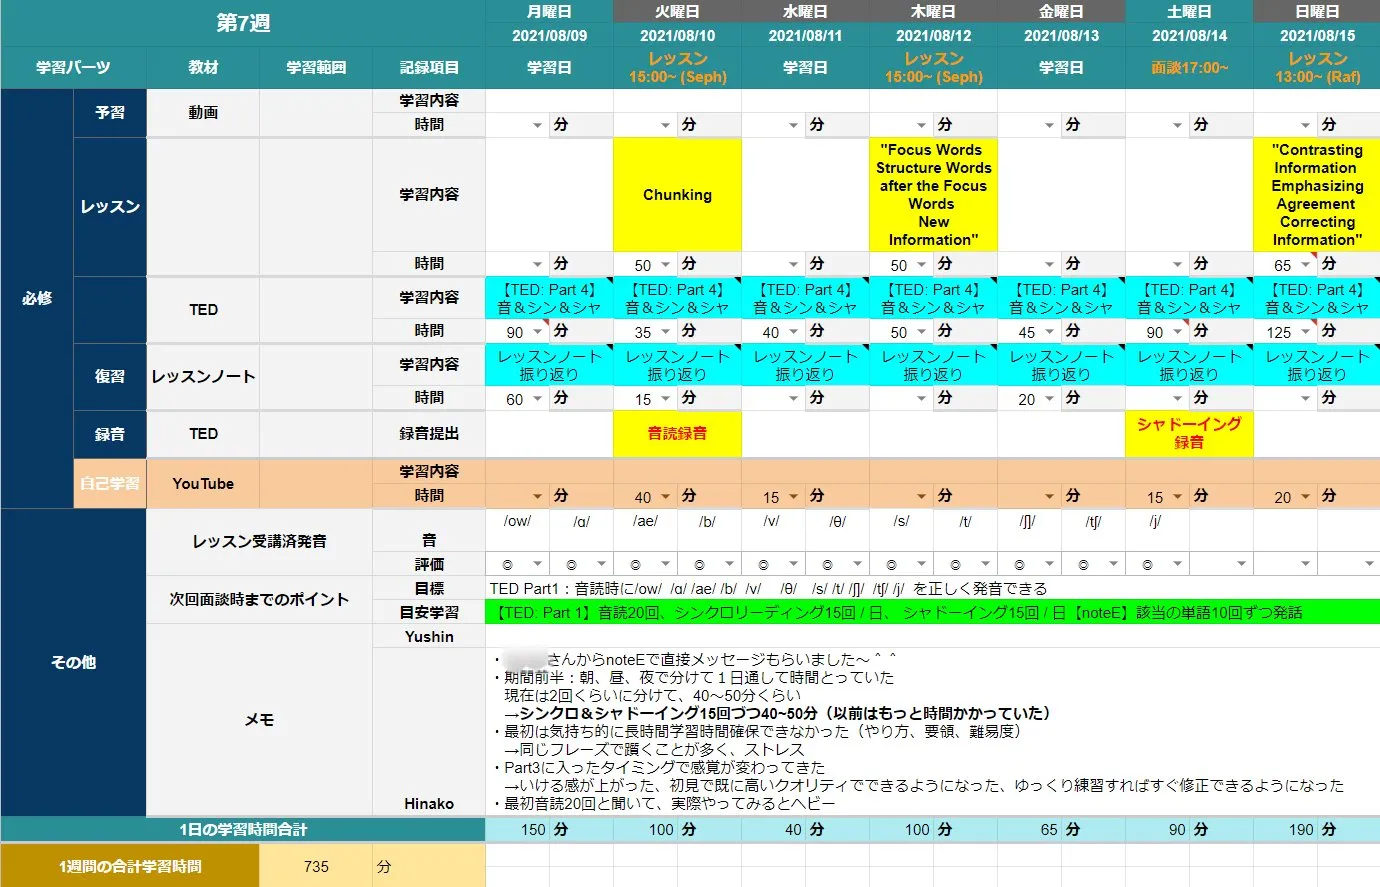Select the green 目安学習 content row
The image size is (1380, 887).
(933, 612)
